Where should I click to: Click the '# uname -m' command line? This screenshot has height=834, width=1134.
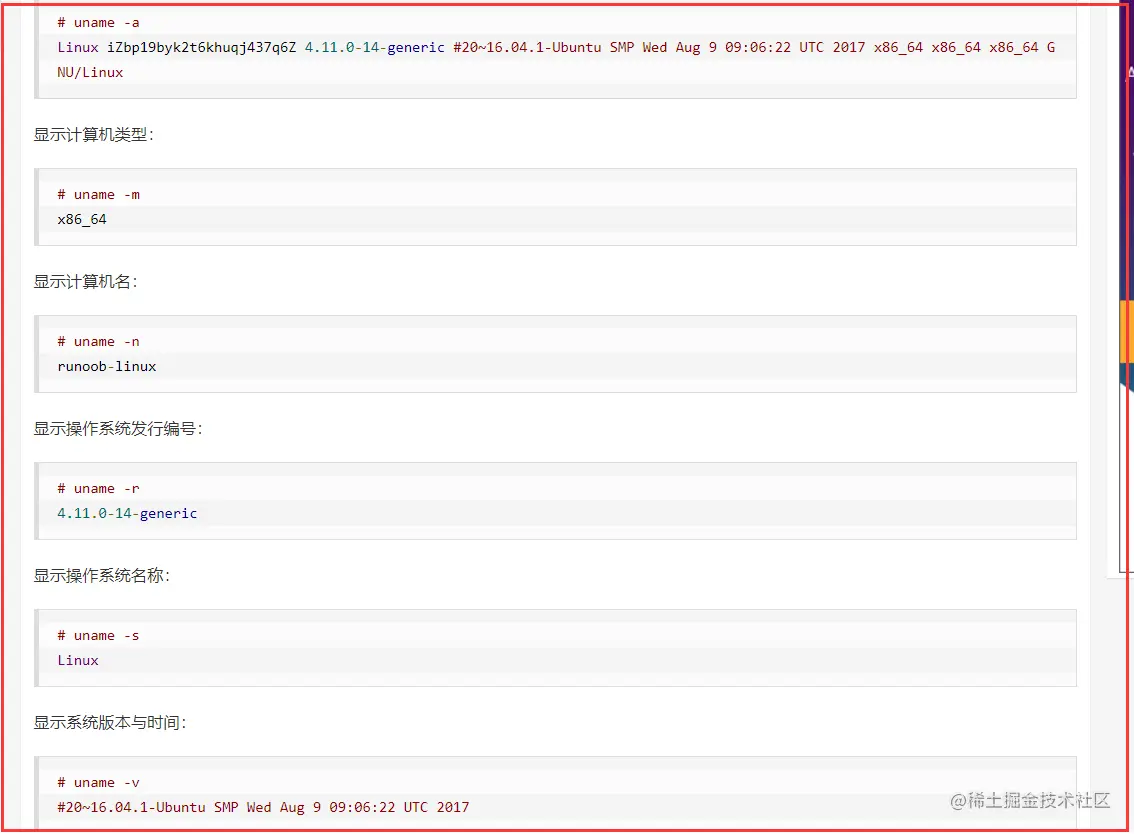tap(98, 195)
